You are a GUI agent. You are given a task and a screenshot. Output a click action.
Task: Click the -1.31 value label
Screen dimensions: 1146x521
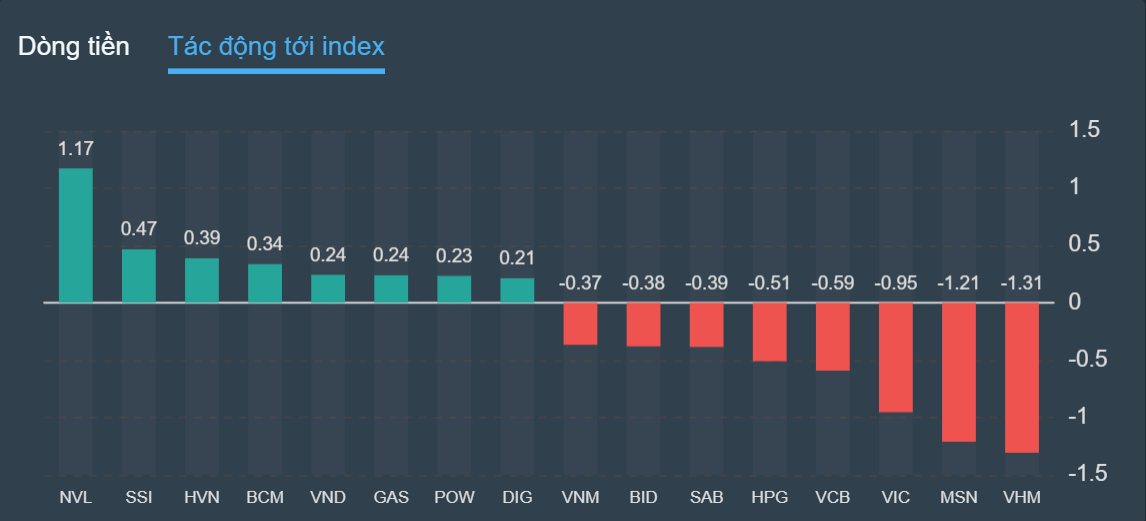pos(1022,283)
